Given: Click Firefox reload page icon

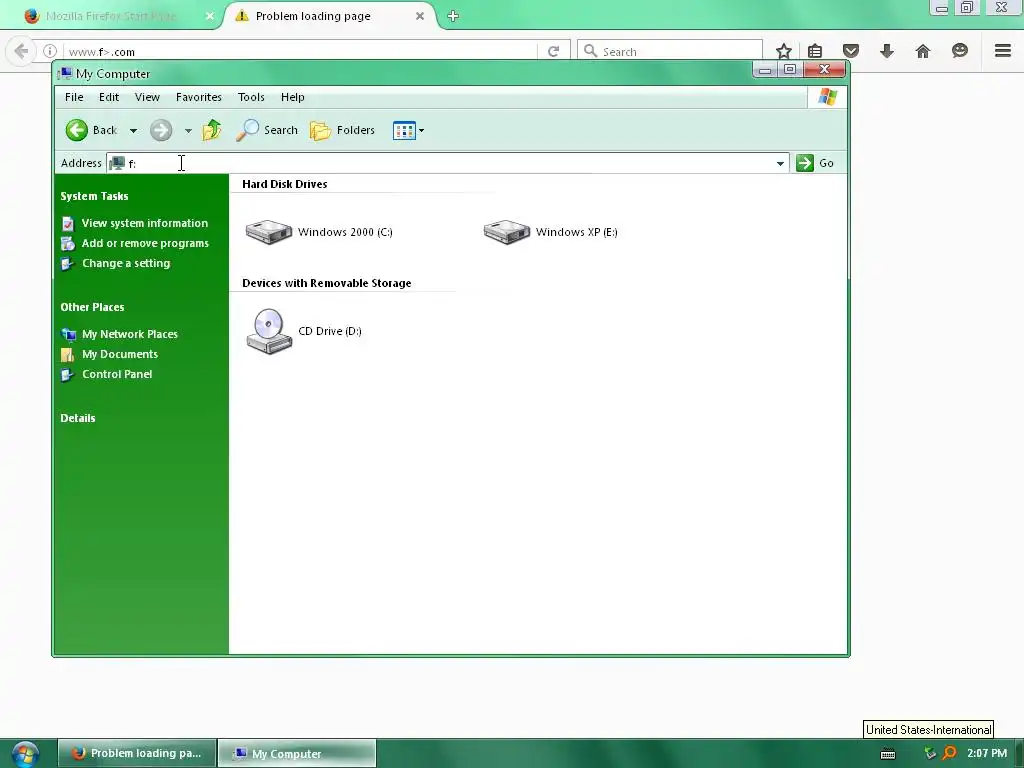Looking at the screenshot, I should pos(553,51).
